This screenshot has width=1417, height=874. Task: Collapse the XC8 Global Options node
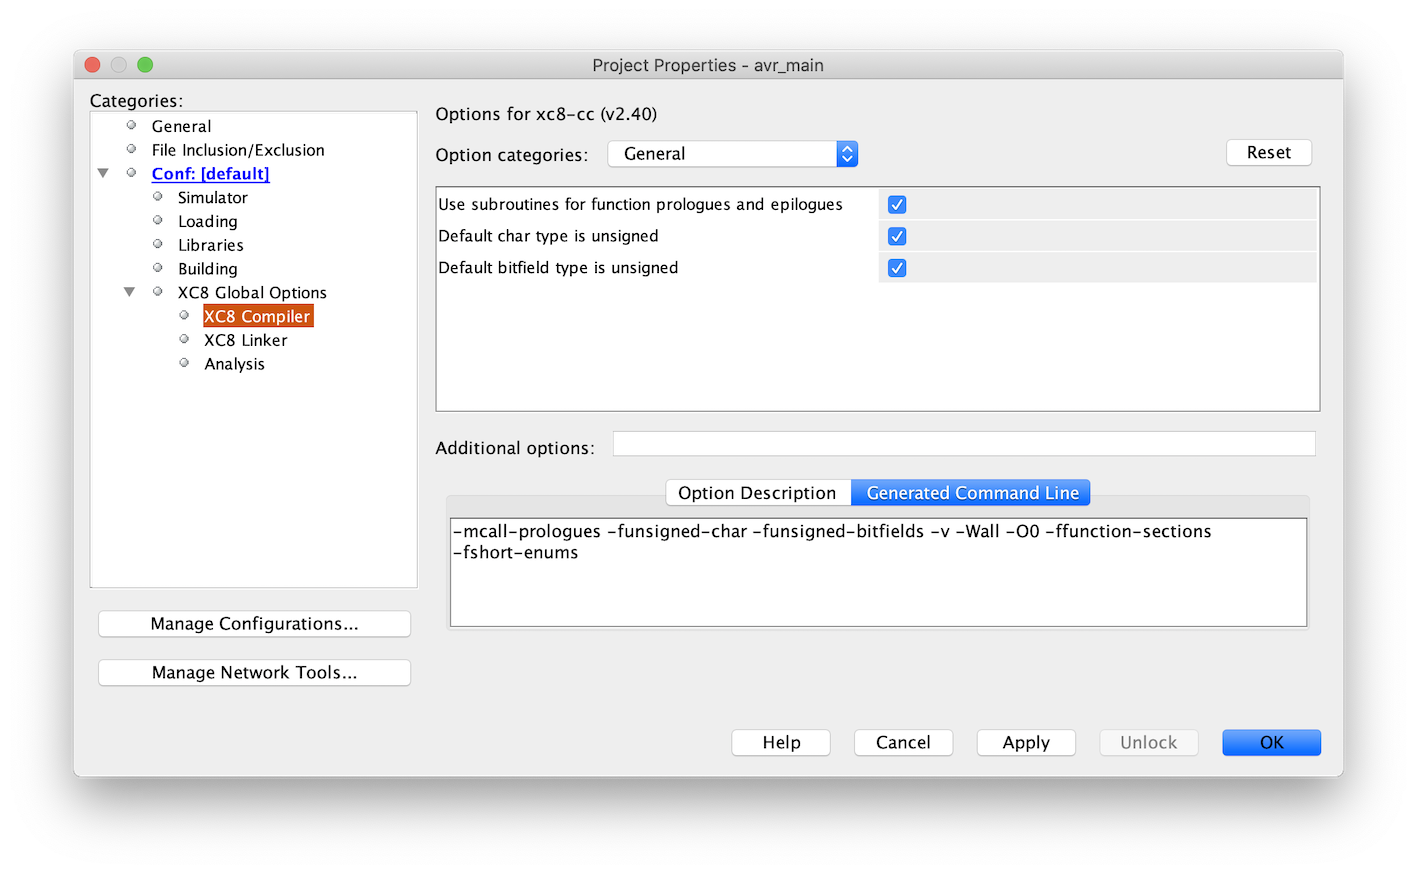129,292
